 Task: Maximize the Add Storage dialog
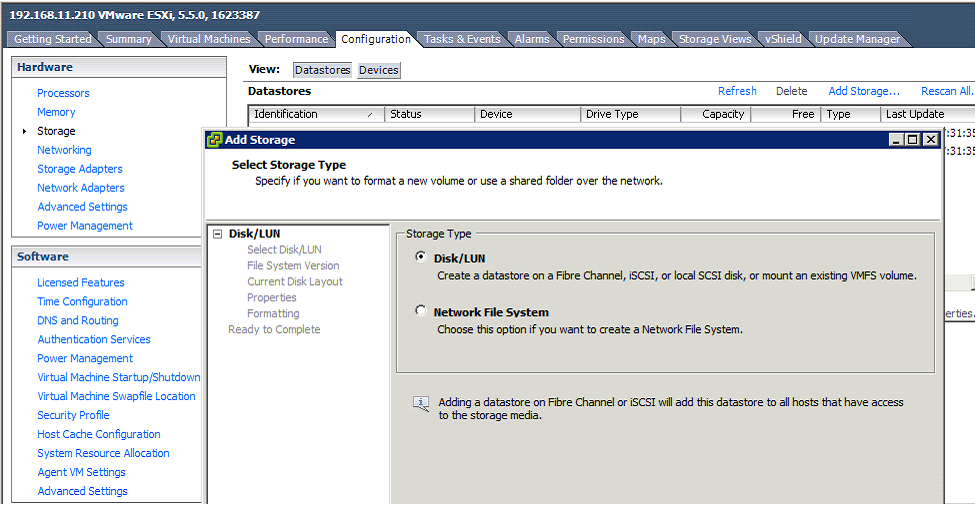tap(912, 140)
